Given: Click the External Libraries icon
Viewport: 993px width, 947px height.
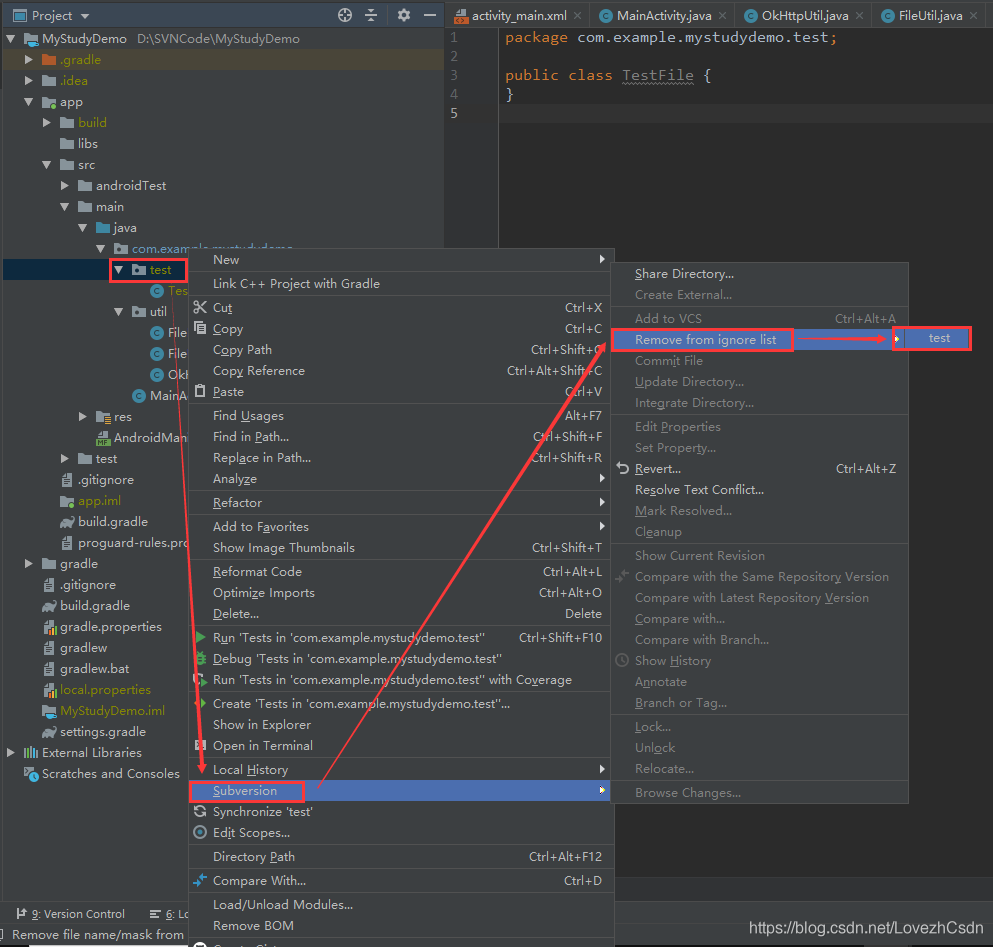Looking at the screenshot, I should pos(30,753).
